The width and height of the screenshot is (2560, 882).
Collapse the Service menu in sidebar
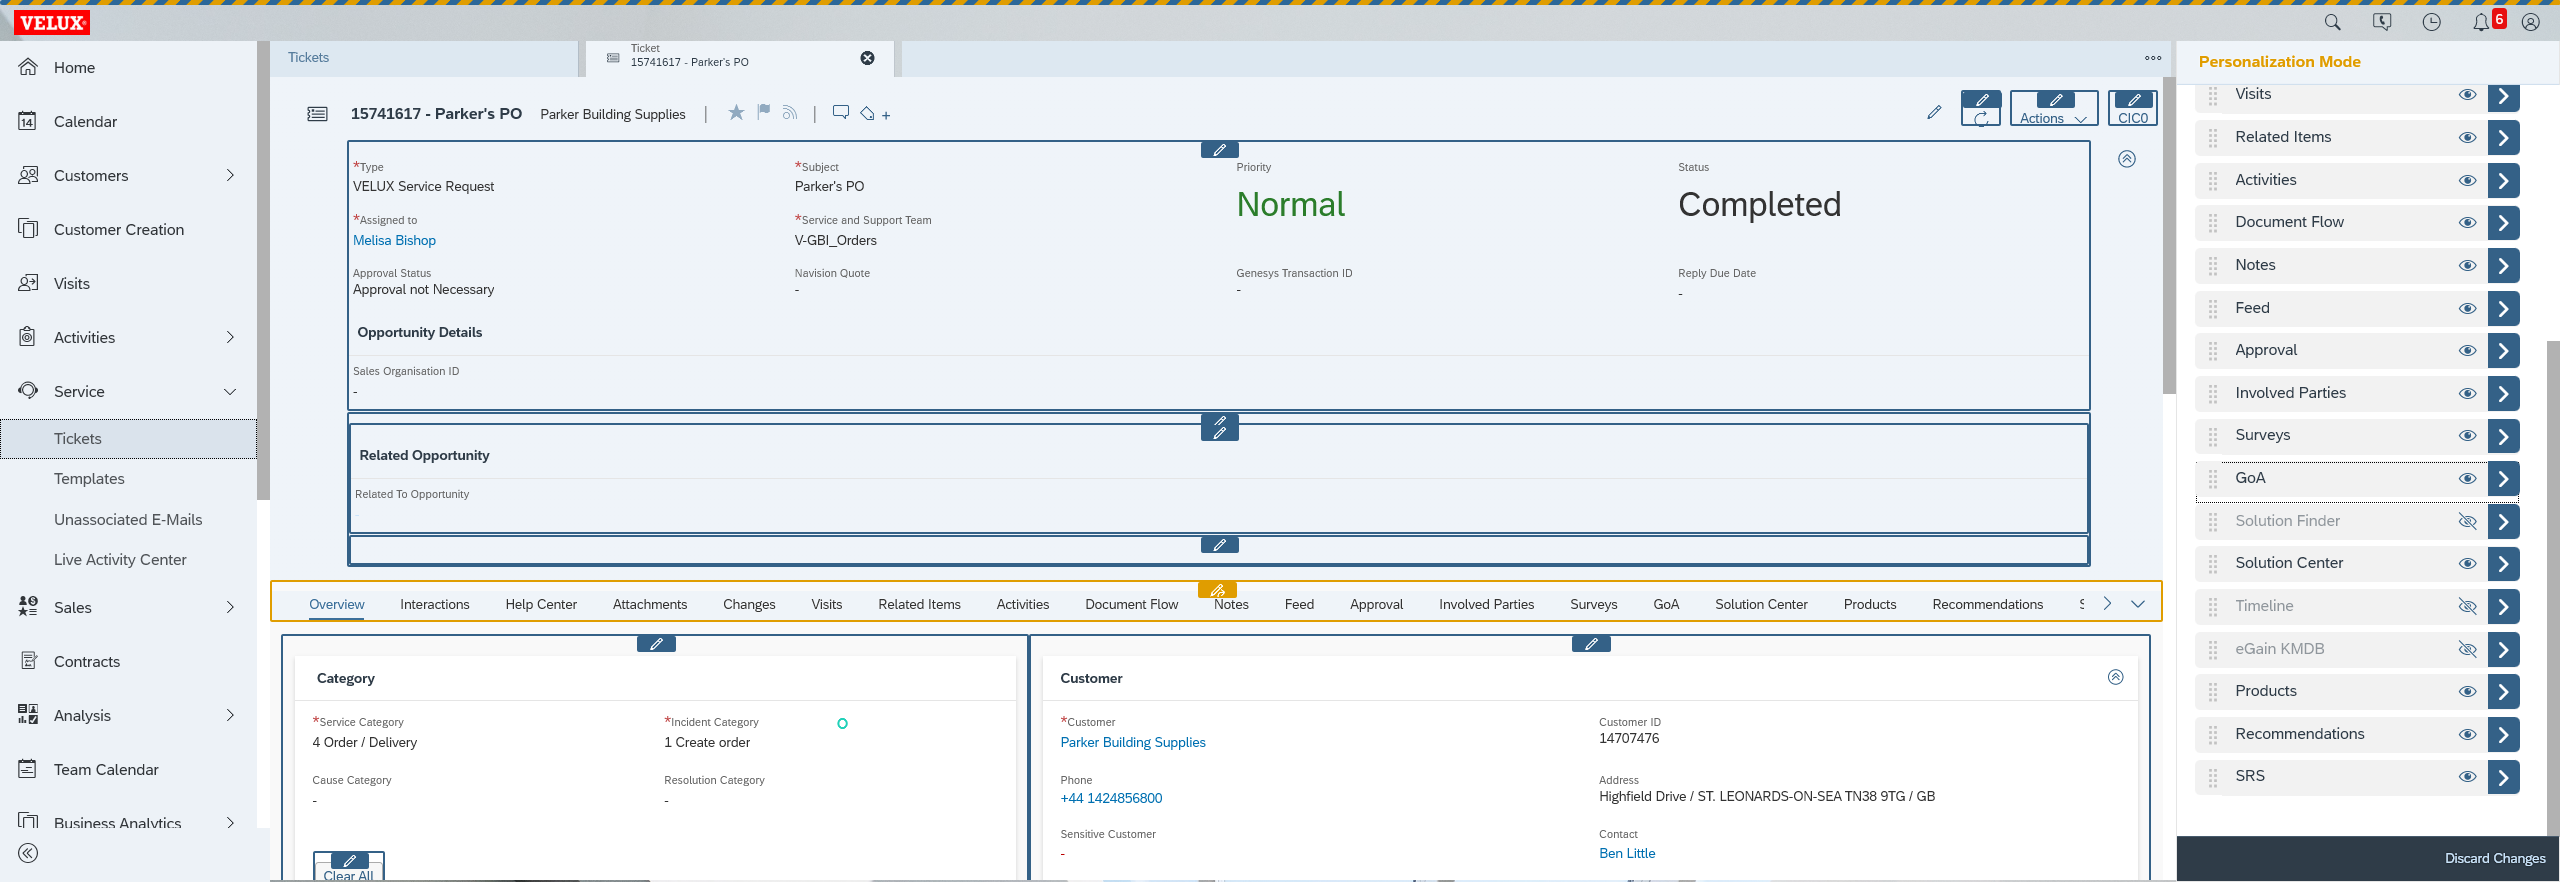click(x=230, y=391)
